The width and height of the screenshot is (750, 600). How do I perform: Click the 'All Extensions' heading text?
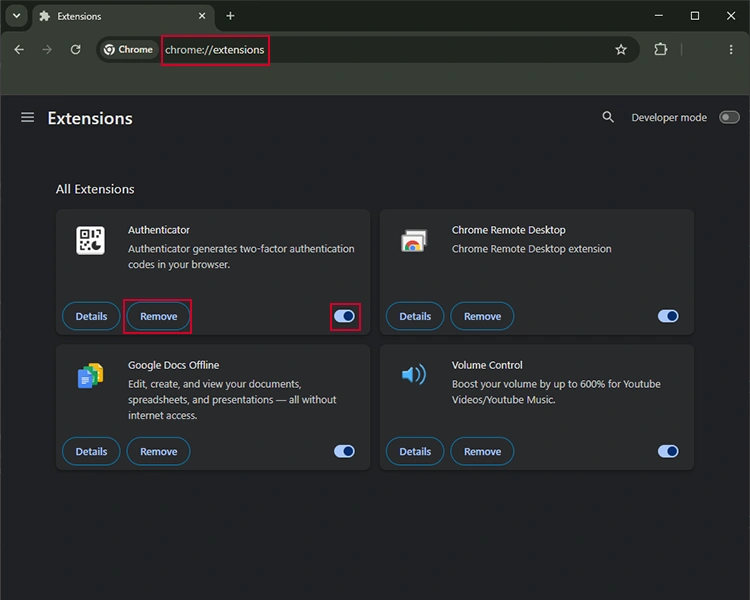click(95, 189)
